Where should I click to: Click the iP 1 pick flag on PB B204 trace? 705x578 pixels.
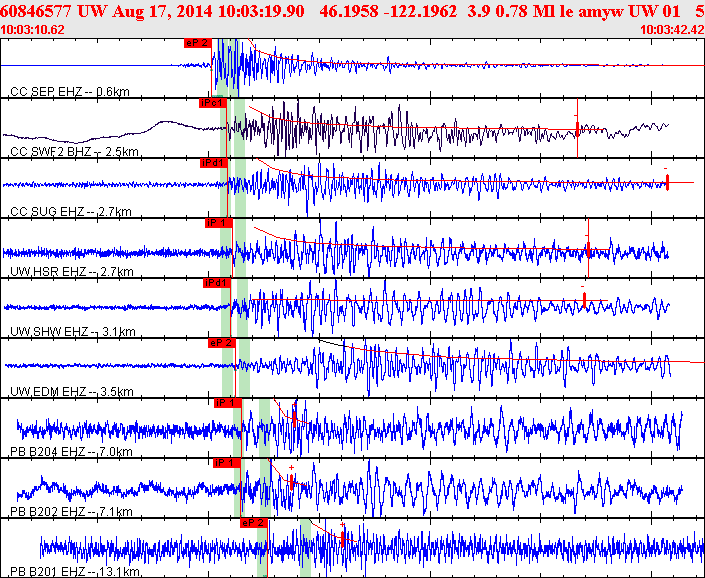[x=227, y=402]
